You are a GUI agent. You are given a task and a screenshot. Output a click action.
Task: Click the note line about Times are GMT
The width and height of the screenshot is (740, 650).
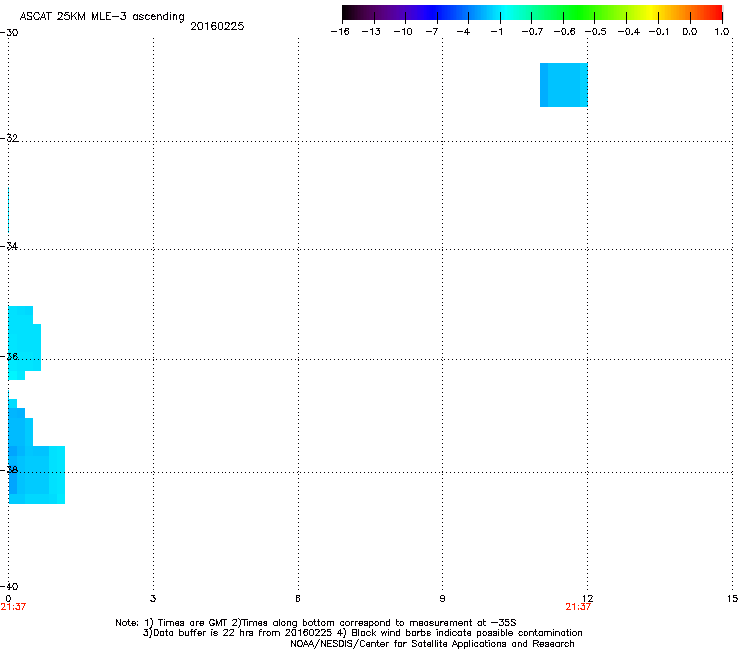pyautogui.click(x=316, y=623)
